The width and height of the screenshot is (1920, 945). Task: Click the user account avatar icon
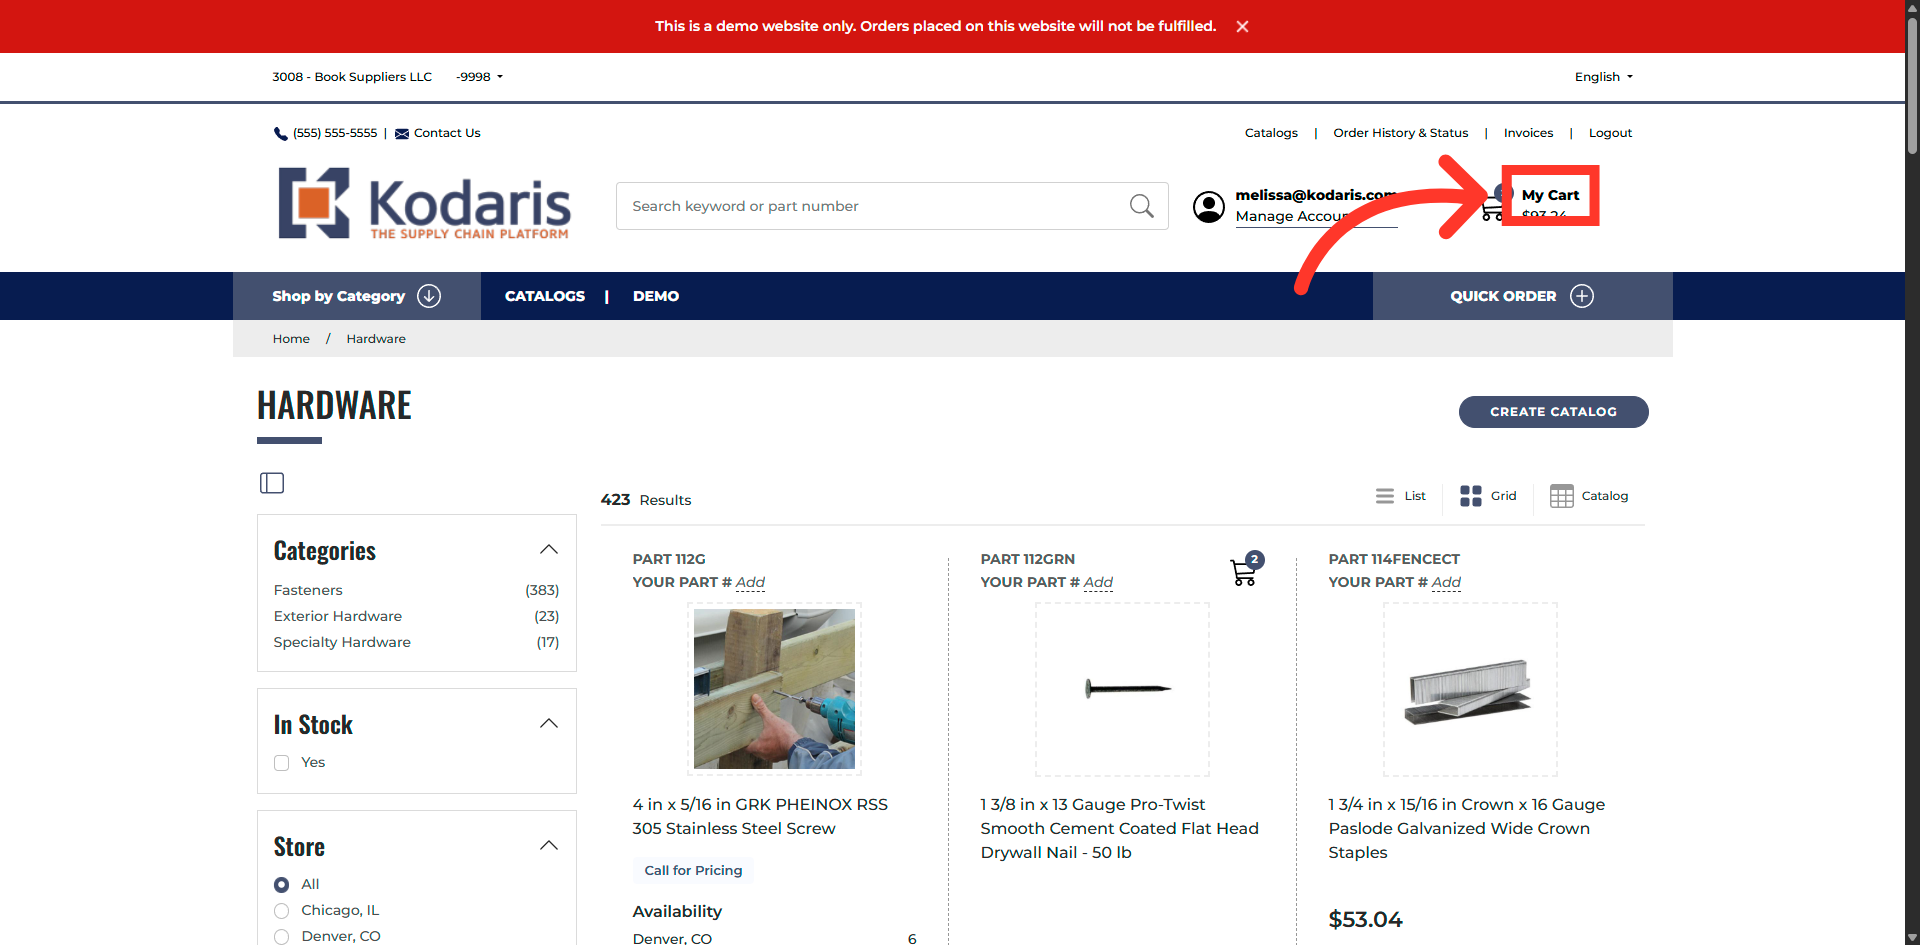pyautogui.click(x=1209, y=207)
